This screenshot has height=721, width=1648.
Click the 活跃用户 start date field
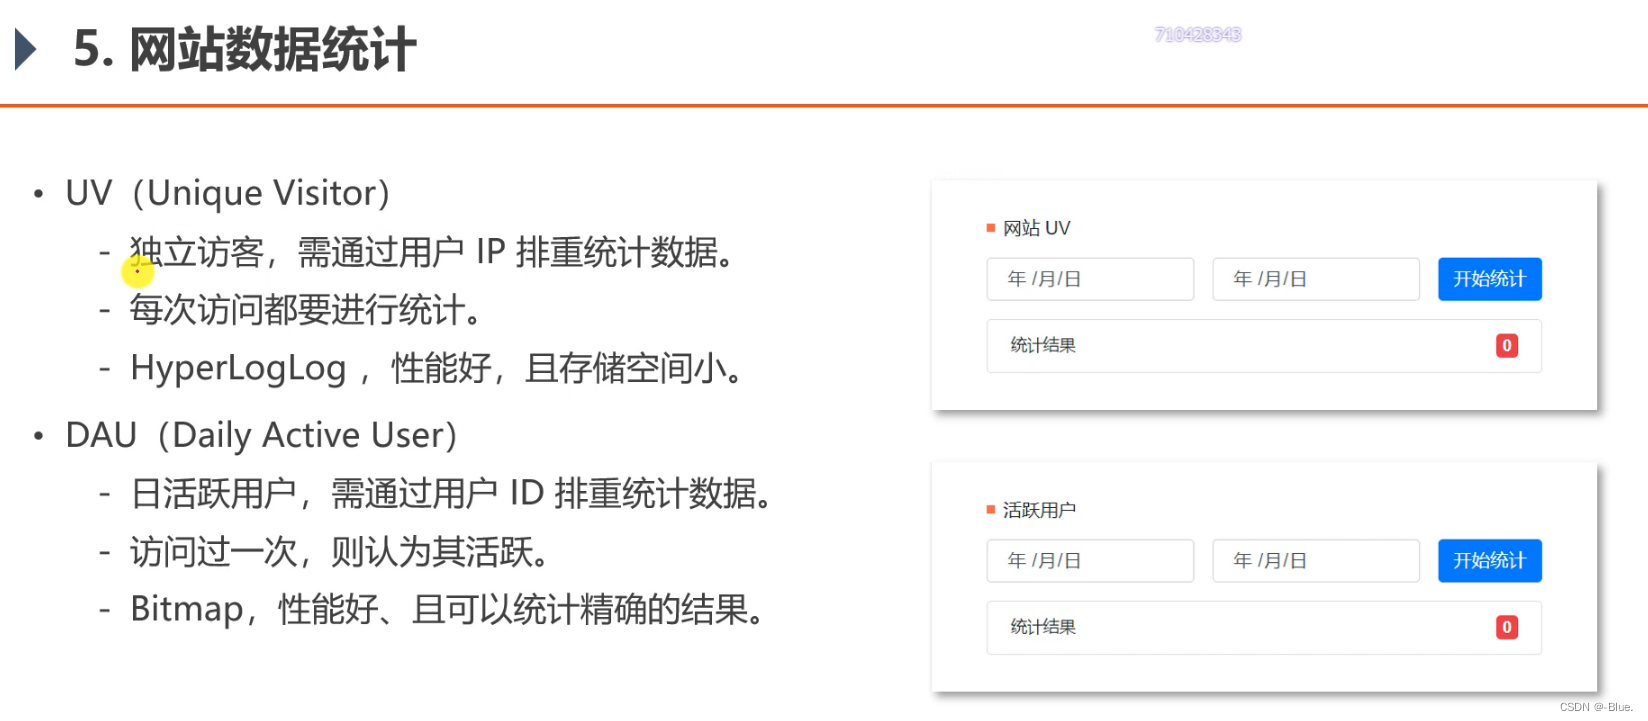(1090, 561)
